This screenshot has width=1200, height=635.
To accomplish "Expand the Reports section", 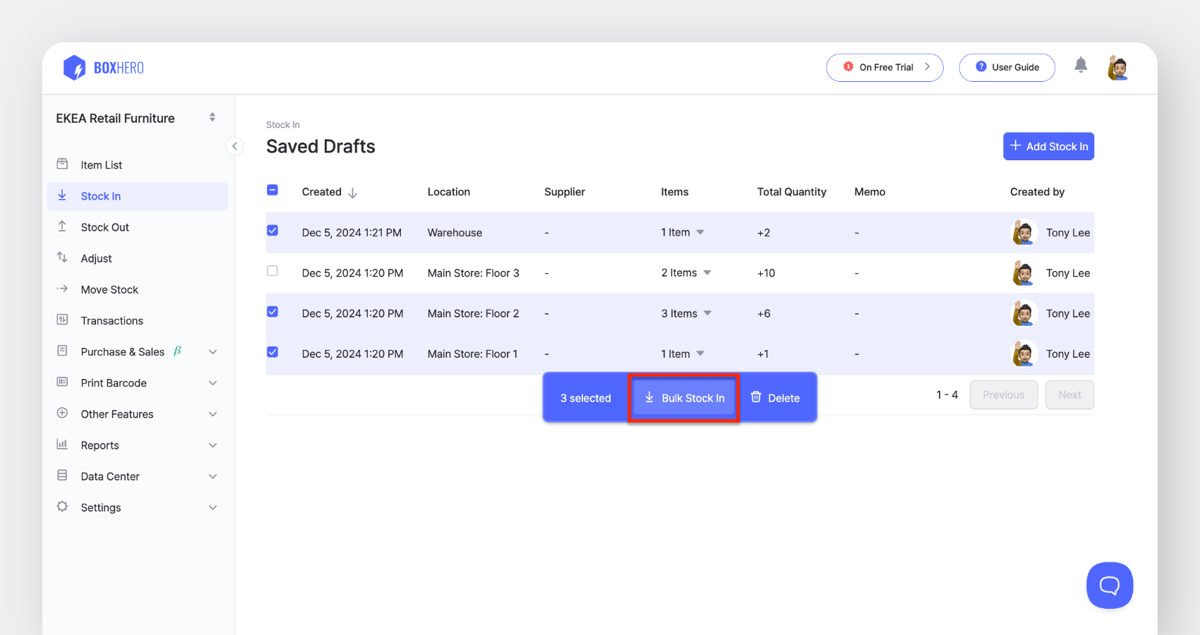I will (x=102, y=444).
